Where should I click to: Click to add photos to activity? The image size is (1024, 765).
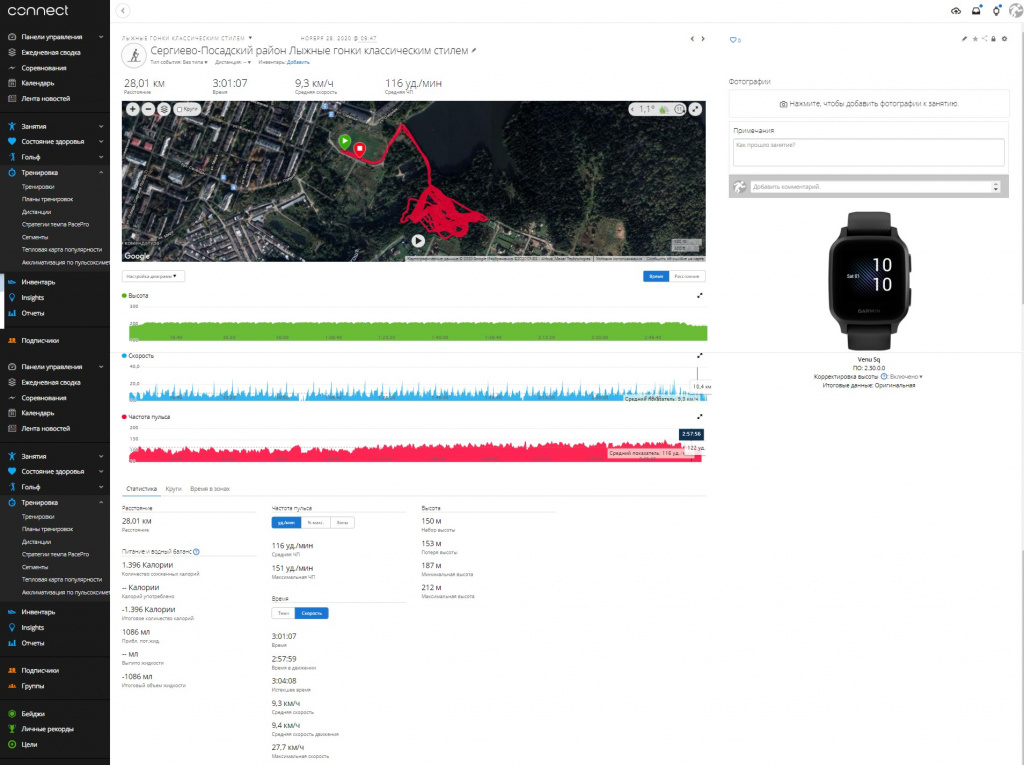click(869, 104)
